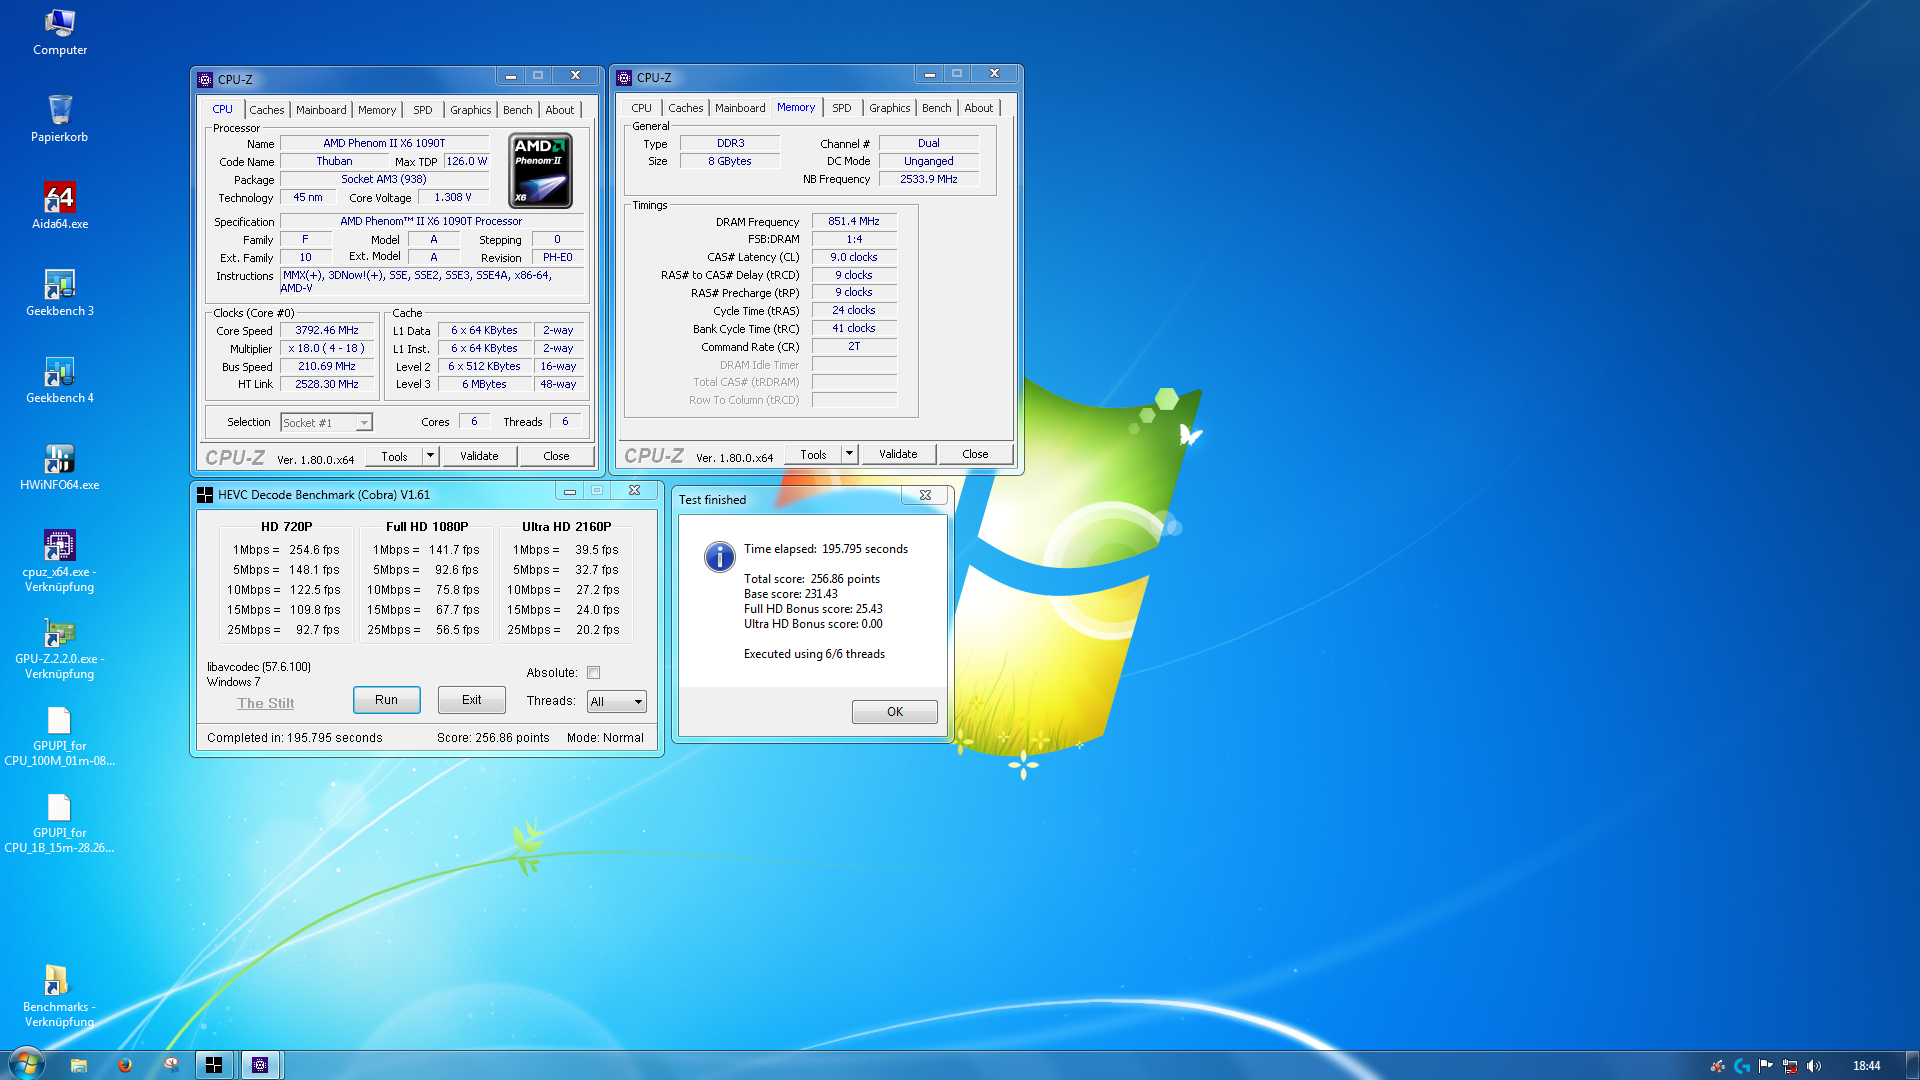This screenshot has height=1080, width=1920.
Task: Click Core Speed value 3792.46 MHz
Action: pyautogui.click(x=327, y=331)
